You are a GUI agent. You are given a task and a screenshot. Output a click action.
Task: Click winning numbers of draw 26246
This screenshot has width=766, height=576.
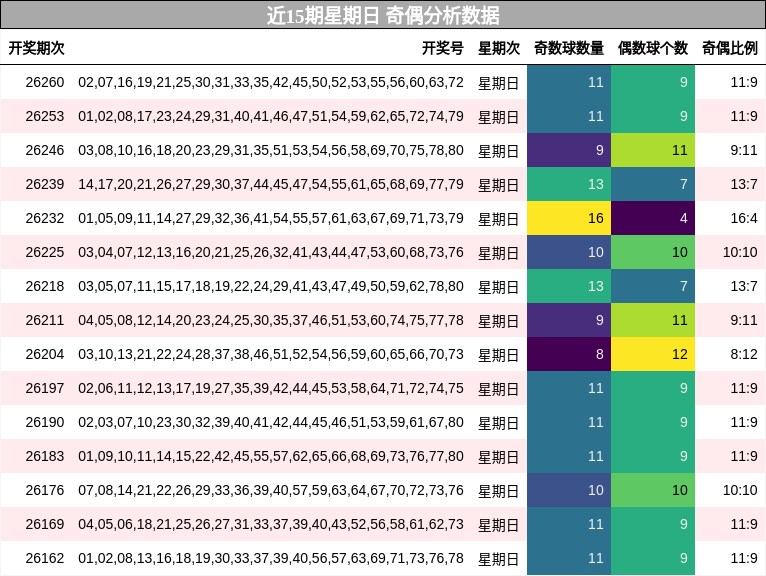click(271, 150)
